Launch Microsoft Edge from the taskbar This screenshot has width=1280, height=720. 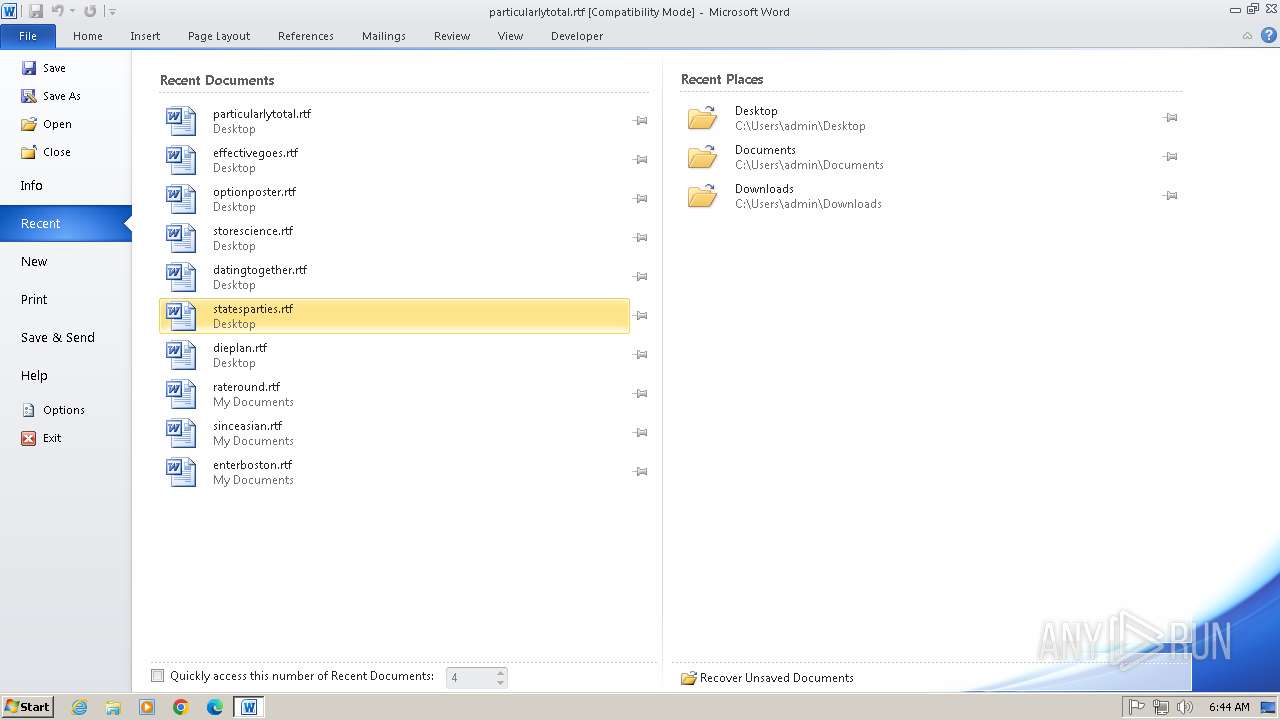[215, 707]
